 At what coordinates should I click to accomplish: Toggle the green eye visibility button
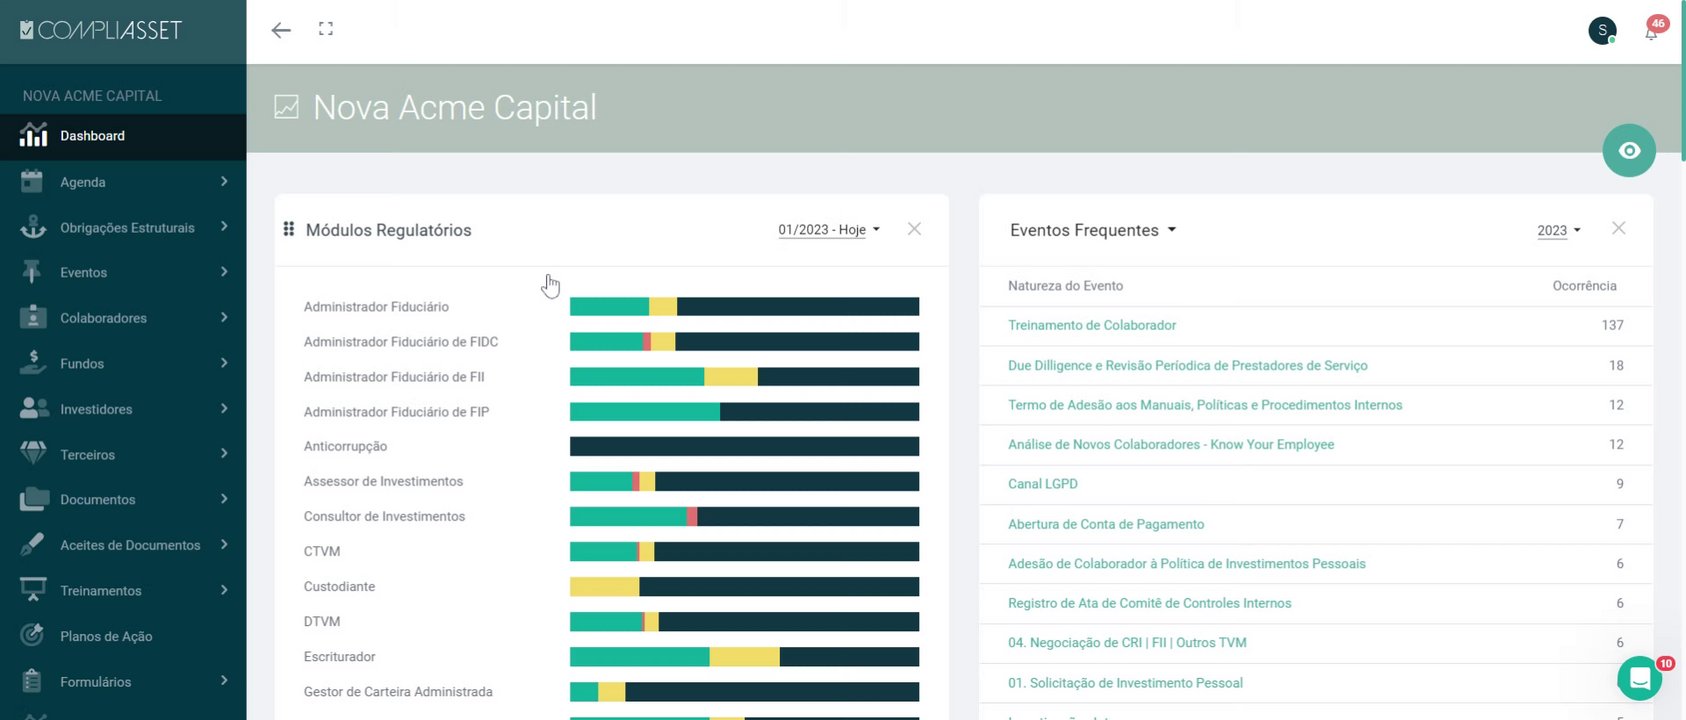point(1629,150)
